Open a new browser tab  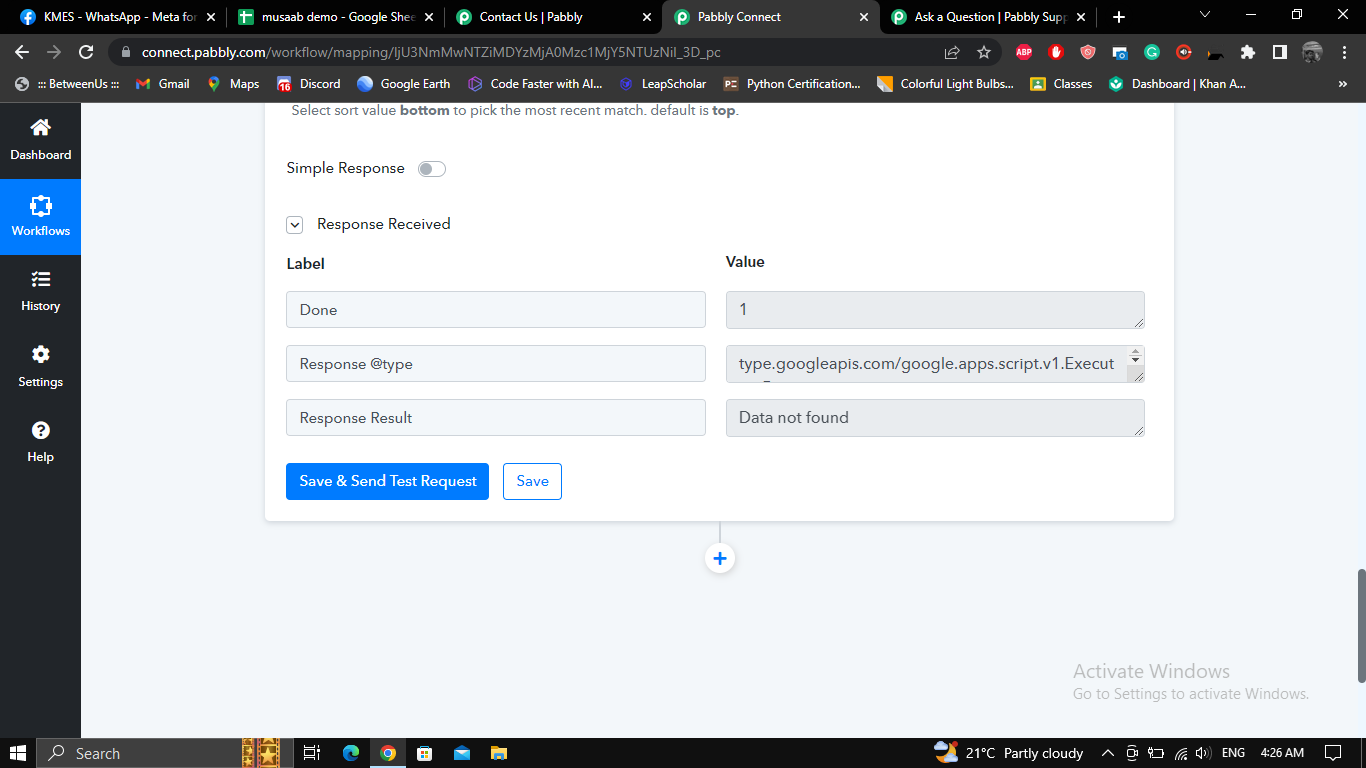1118,17
